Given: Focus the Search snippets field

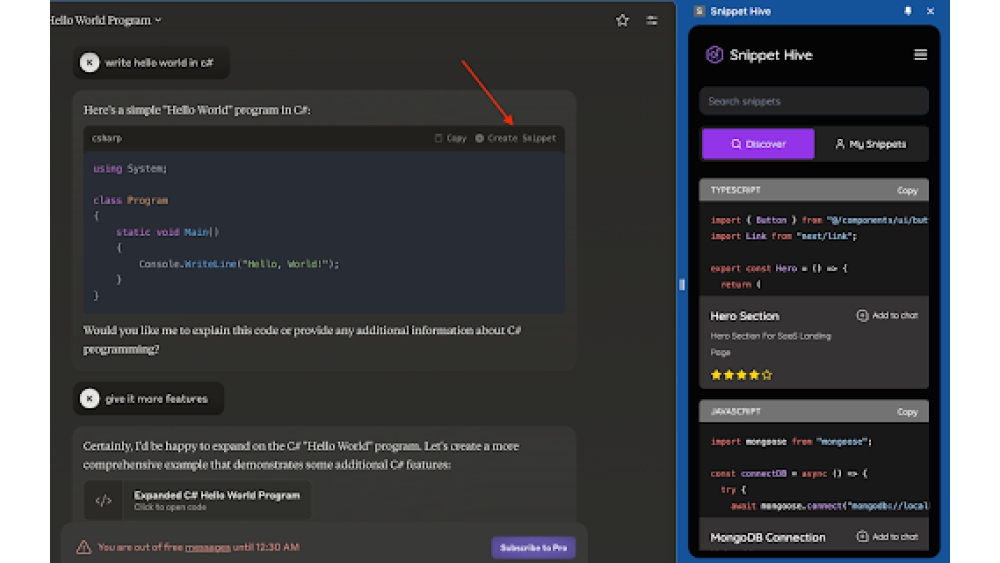Looking at the screenshot, I should tap(814, 101).
